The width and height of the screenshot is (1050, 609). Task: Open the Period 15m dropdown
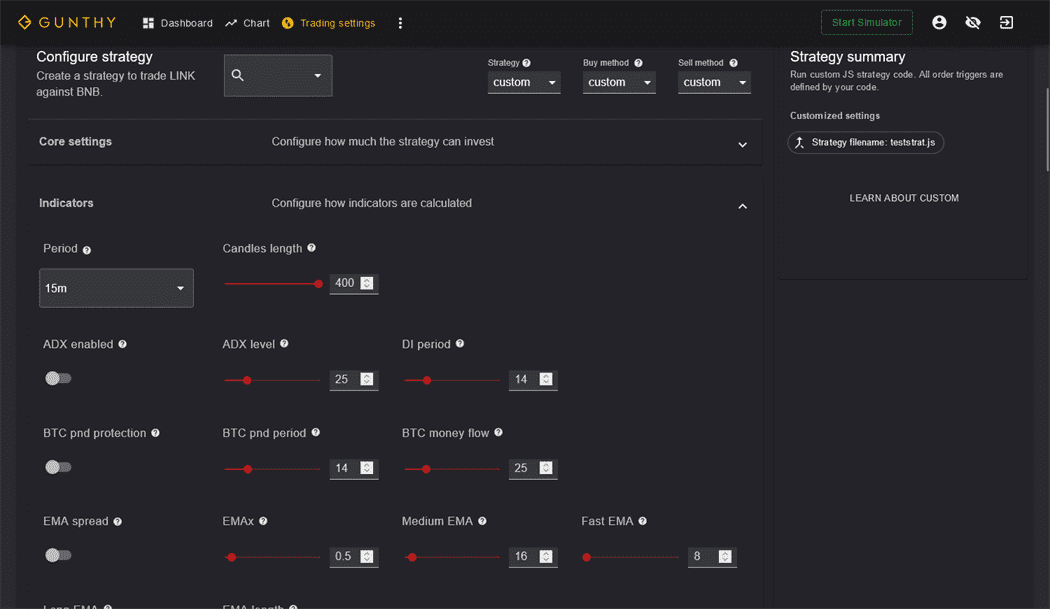click(116, 288)
